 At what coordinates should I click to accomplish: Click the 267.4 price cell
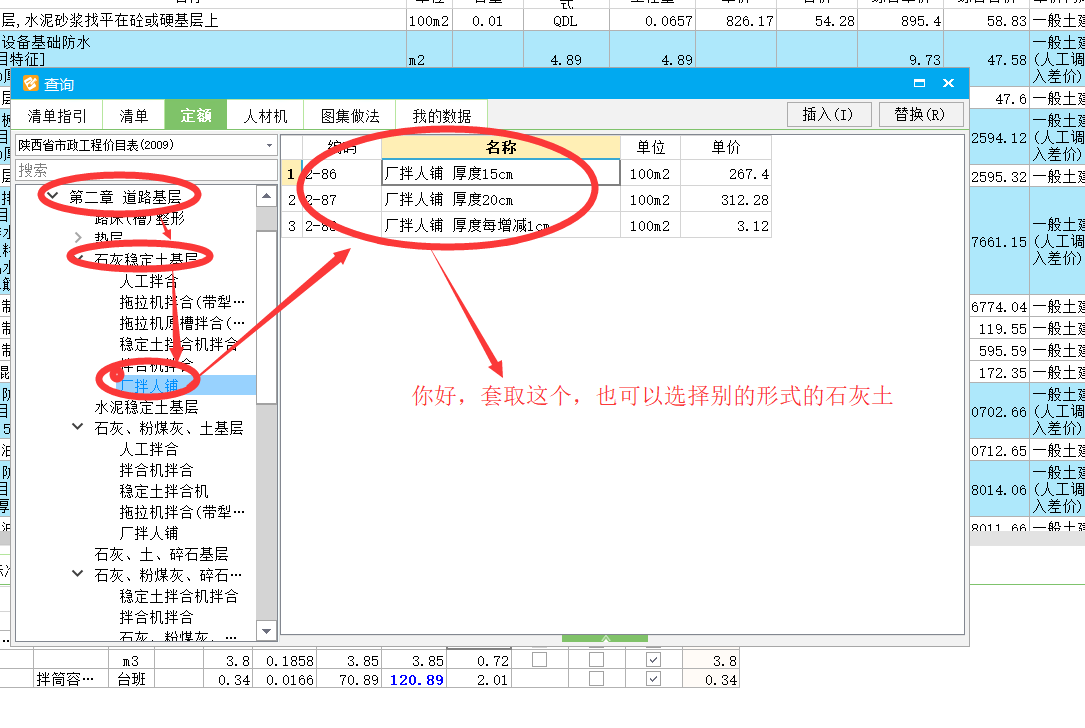click(x=726, y=174)
